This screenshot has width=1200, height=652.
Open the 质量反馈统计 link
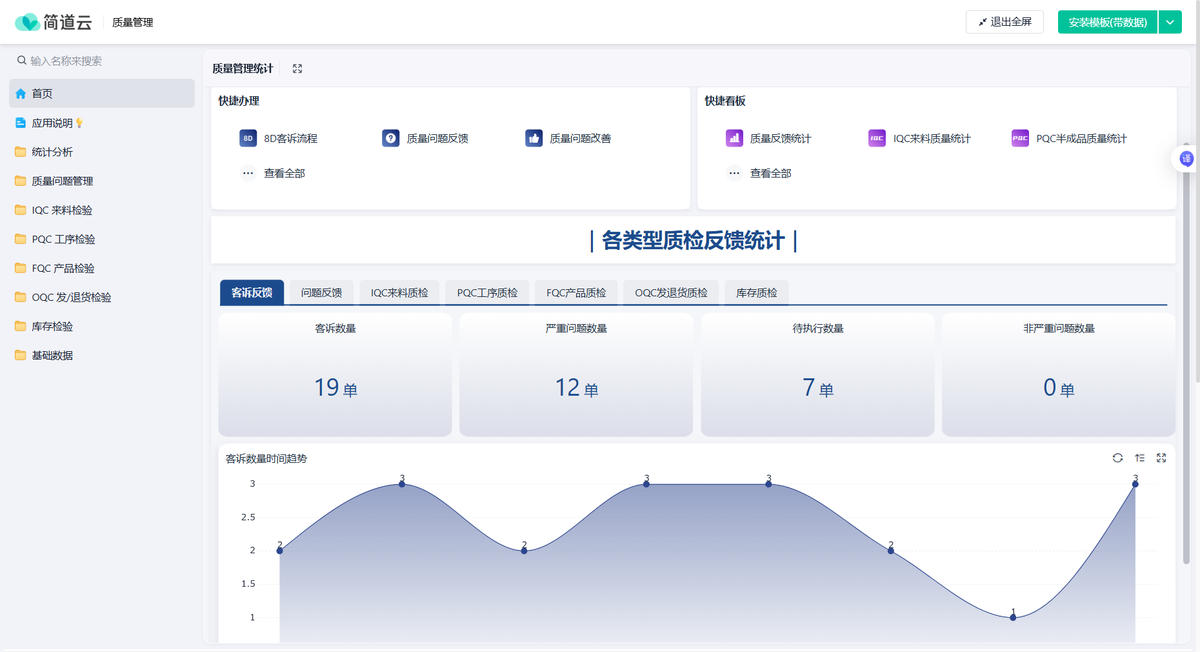781,139
